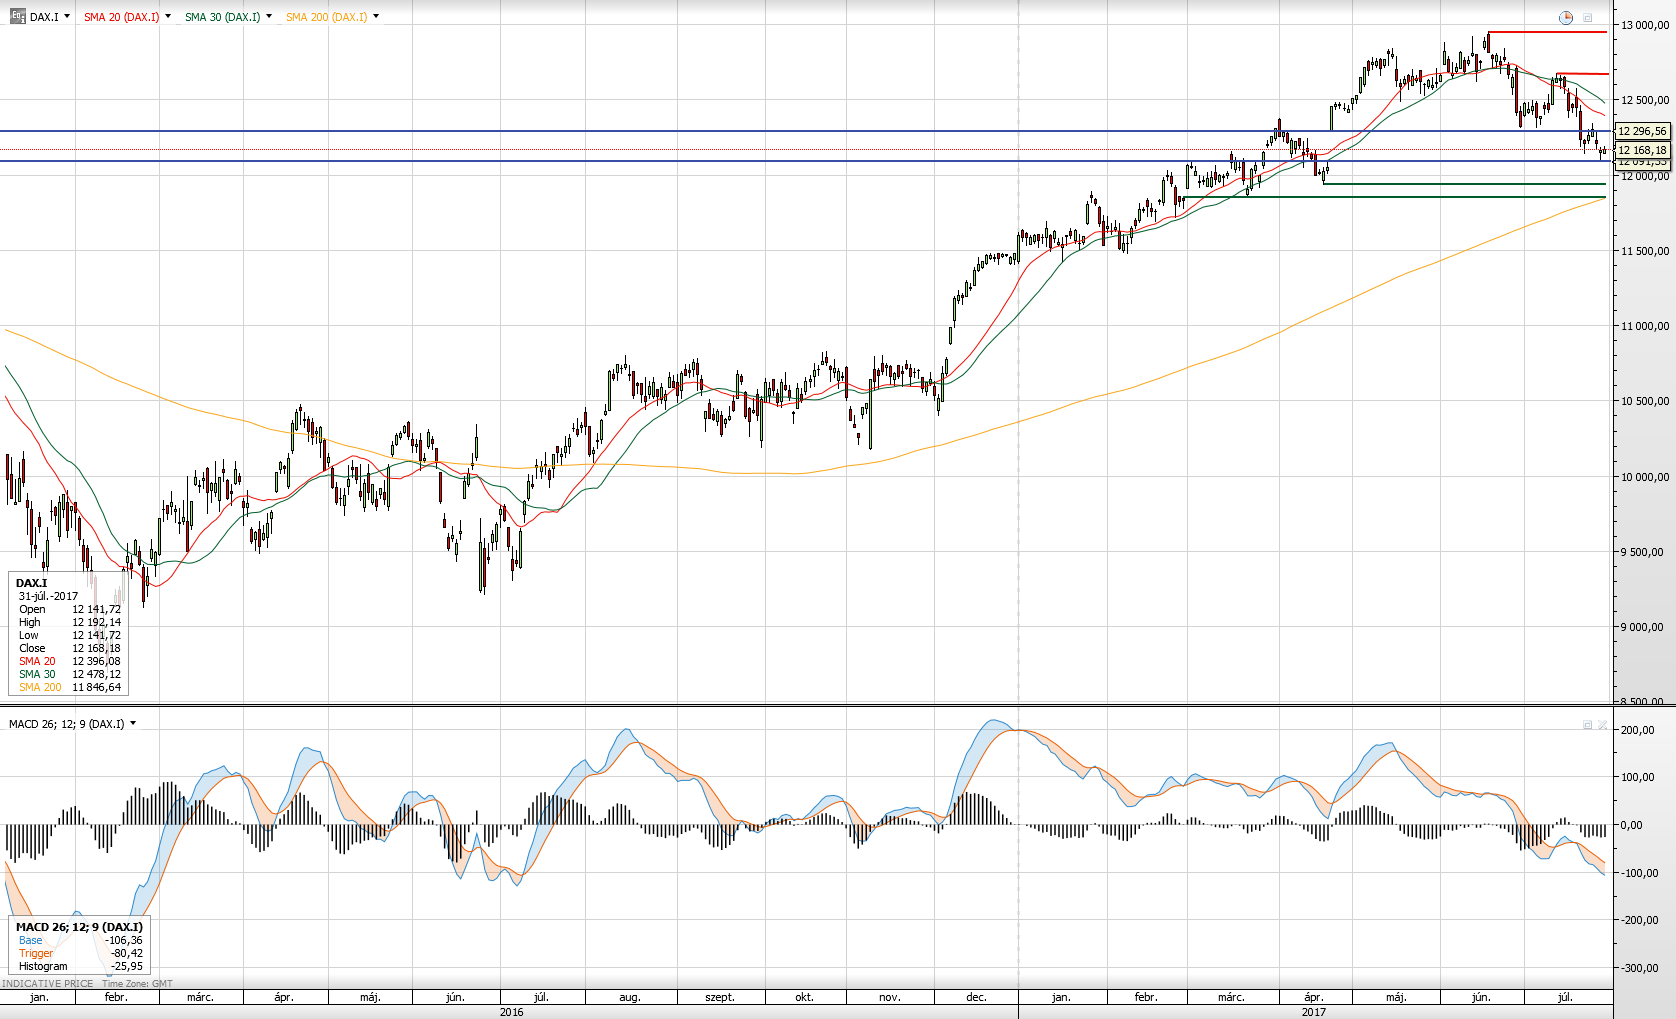Click the máj. 2017 month label on the time axis

click(1396, 997)
